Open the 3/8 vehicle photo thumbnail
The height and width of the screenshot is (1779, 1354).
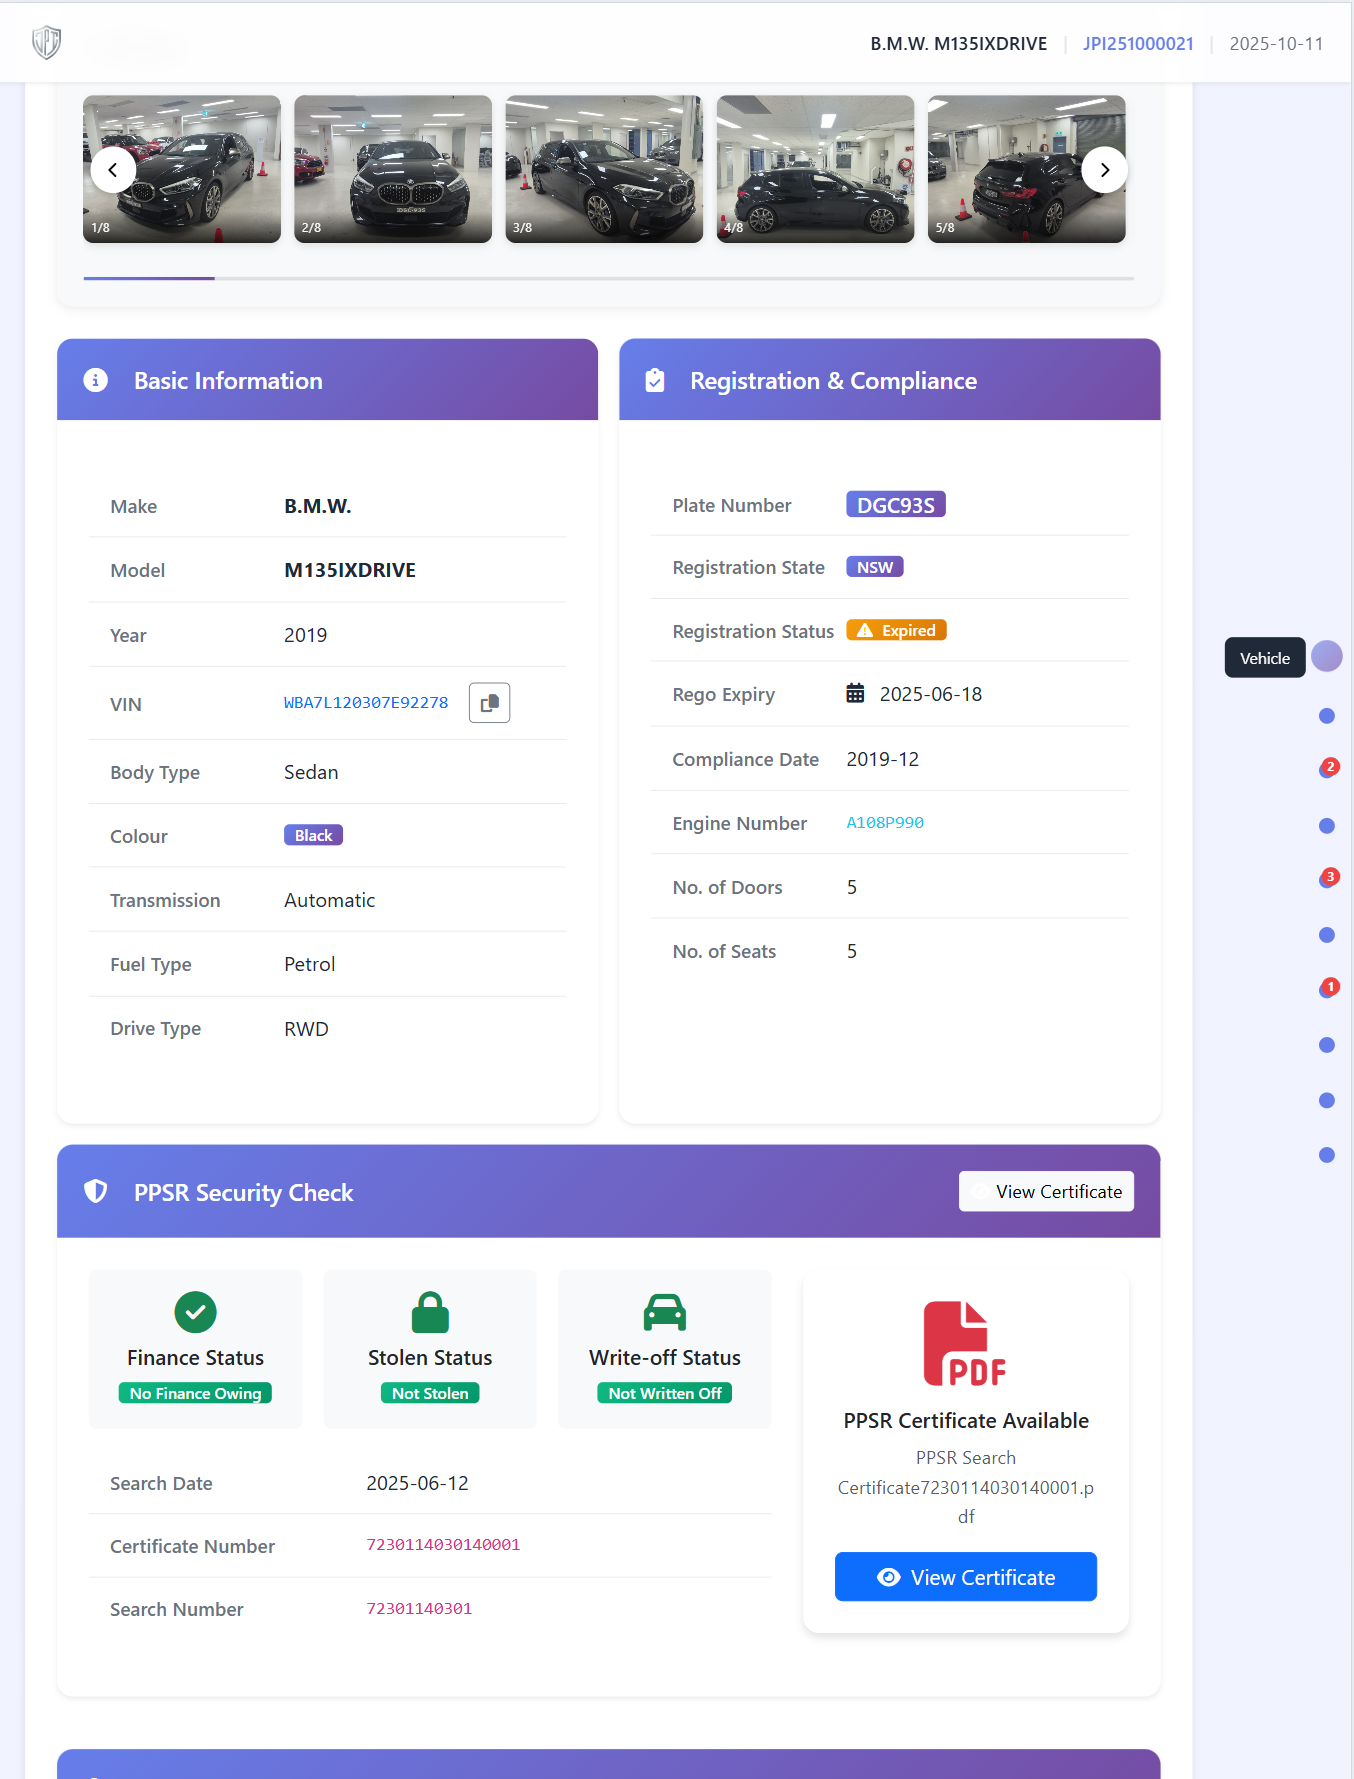tap(604, 169)
